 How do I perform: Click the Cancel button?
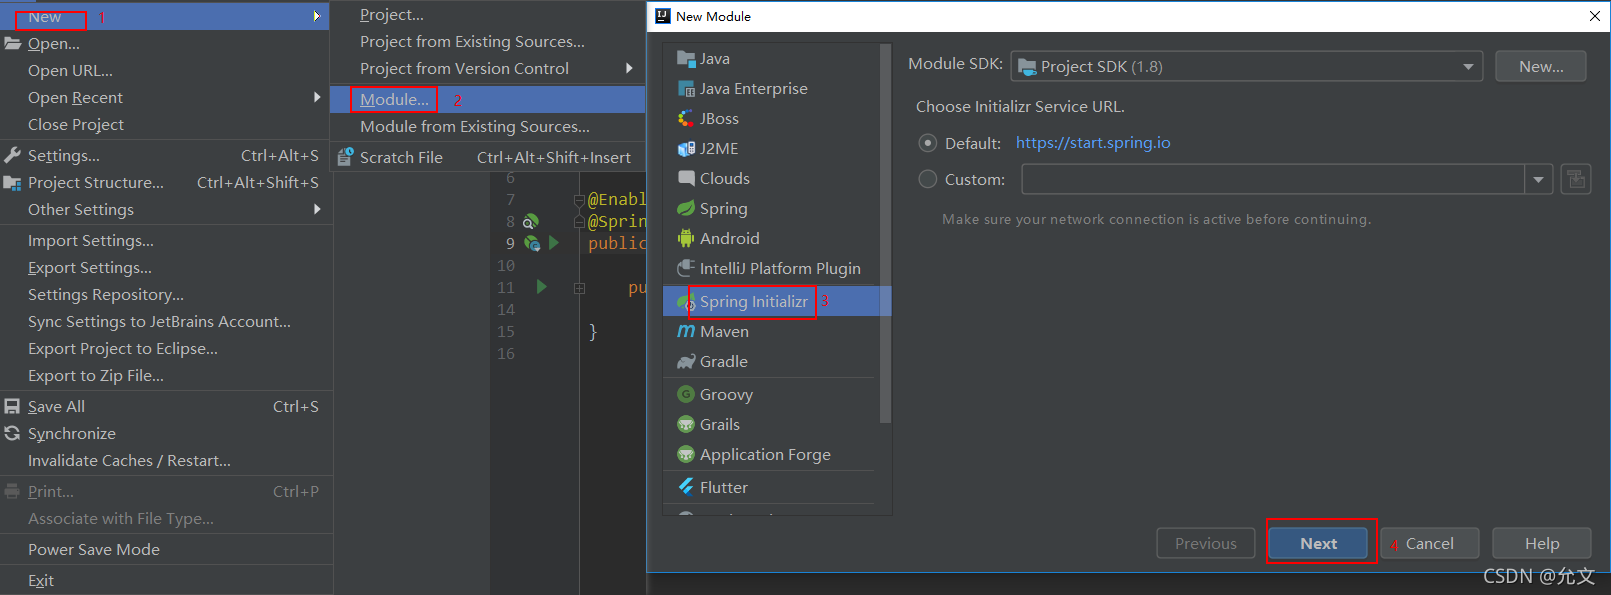pos(1430,543)
